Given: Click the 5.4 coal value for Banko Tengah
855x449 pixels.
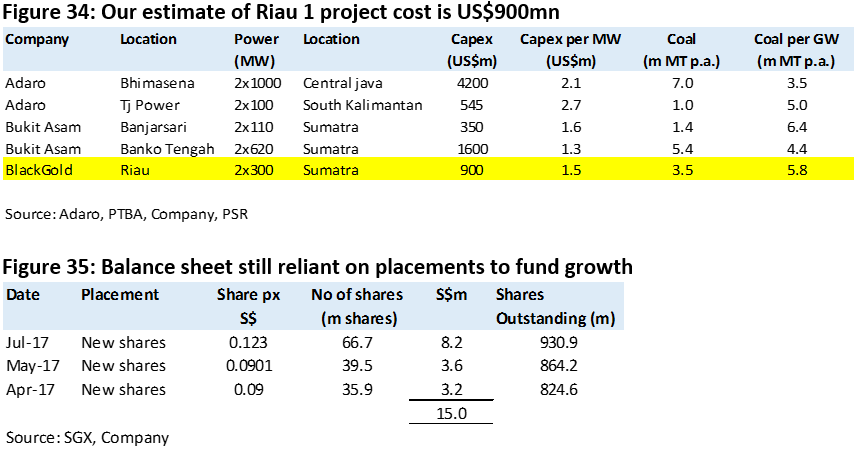Looking at the screenshot, I should (x=683, y=149).
